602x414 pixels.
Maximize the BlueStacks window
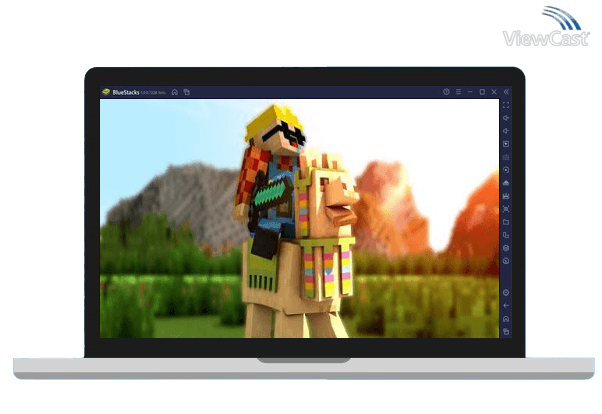482,92
